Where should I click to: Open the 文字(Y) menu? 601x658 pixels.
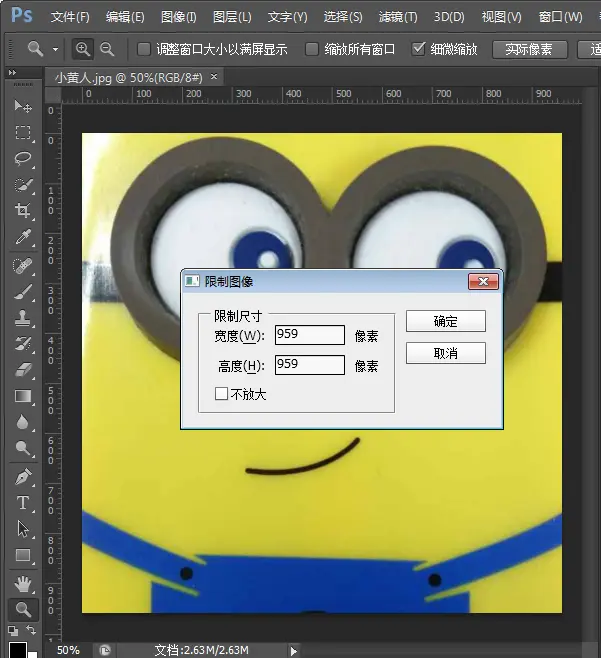(287, 17)
